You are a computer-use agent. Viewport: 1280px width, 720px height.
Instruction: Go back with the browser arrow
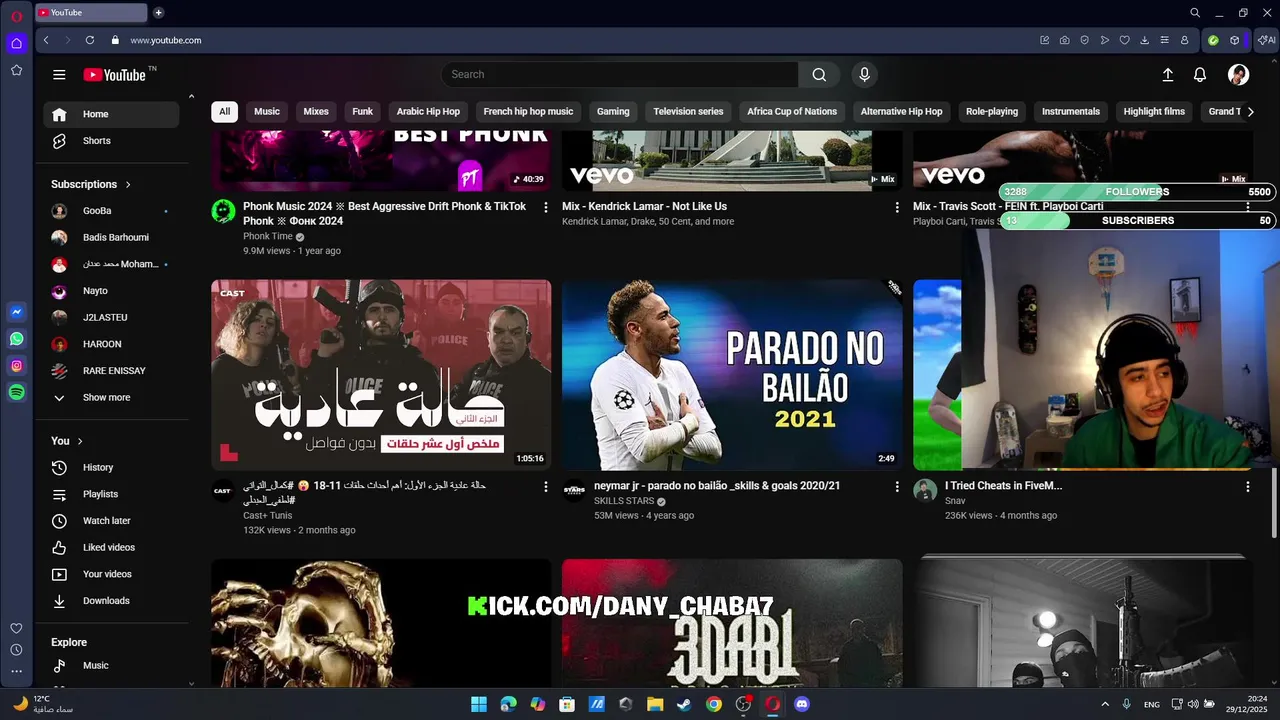46,40
